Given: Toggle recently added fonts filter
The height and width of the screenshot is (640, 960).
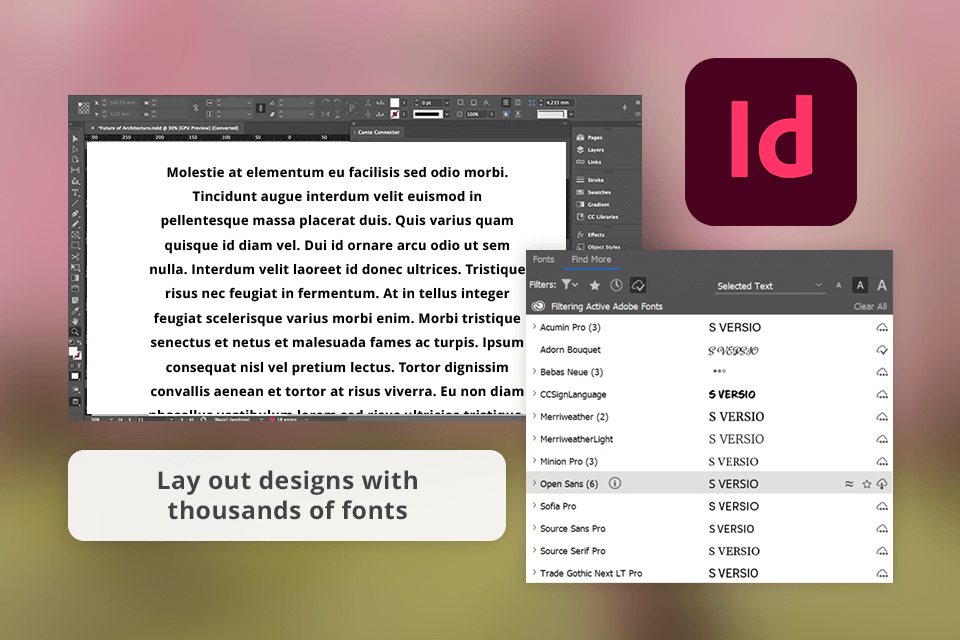Looking at the screenshot, I should 616,285.
